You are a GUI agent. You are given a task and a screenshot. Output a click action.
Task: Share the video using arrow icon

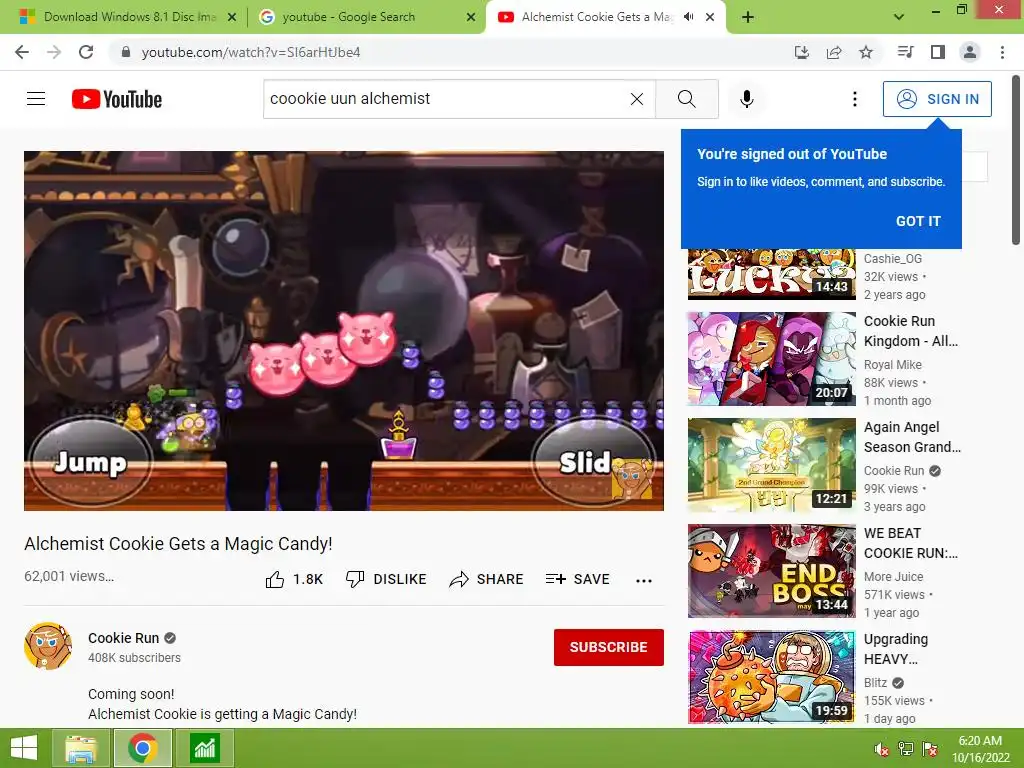pyautogui.click(x=459, y=579)
